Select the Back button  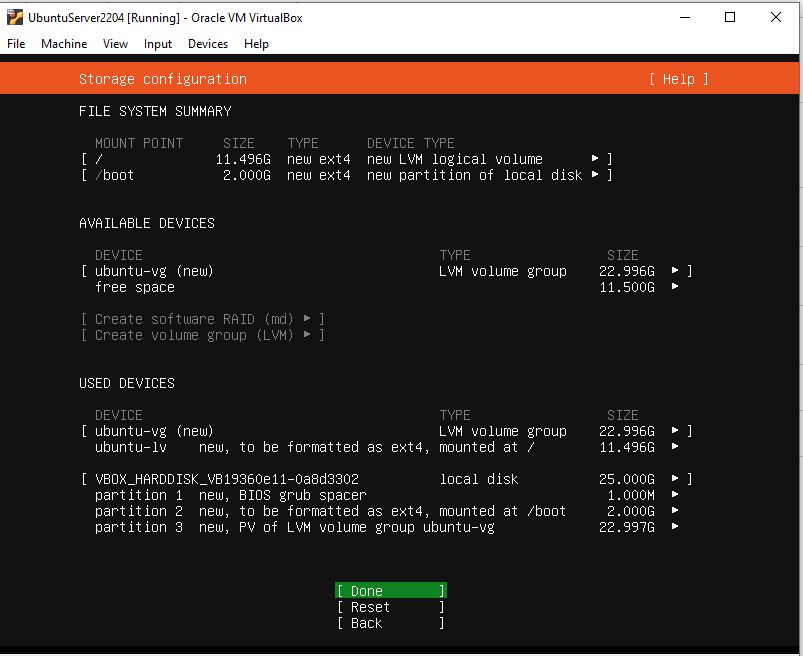391,623
